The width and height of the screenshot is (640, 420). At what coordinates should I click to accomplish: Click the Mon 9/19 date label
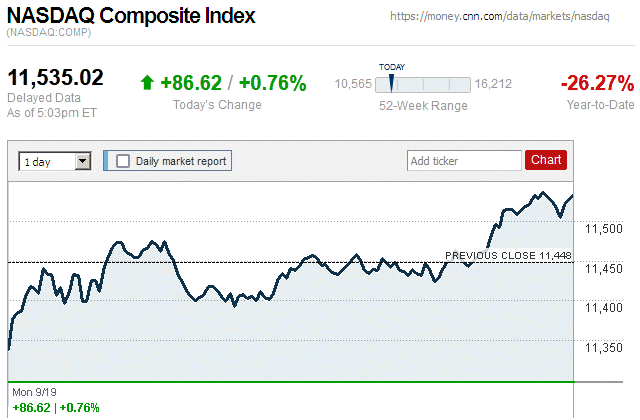pyautogui.click(x=33, y=390)
